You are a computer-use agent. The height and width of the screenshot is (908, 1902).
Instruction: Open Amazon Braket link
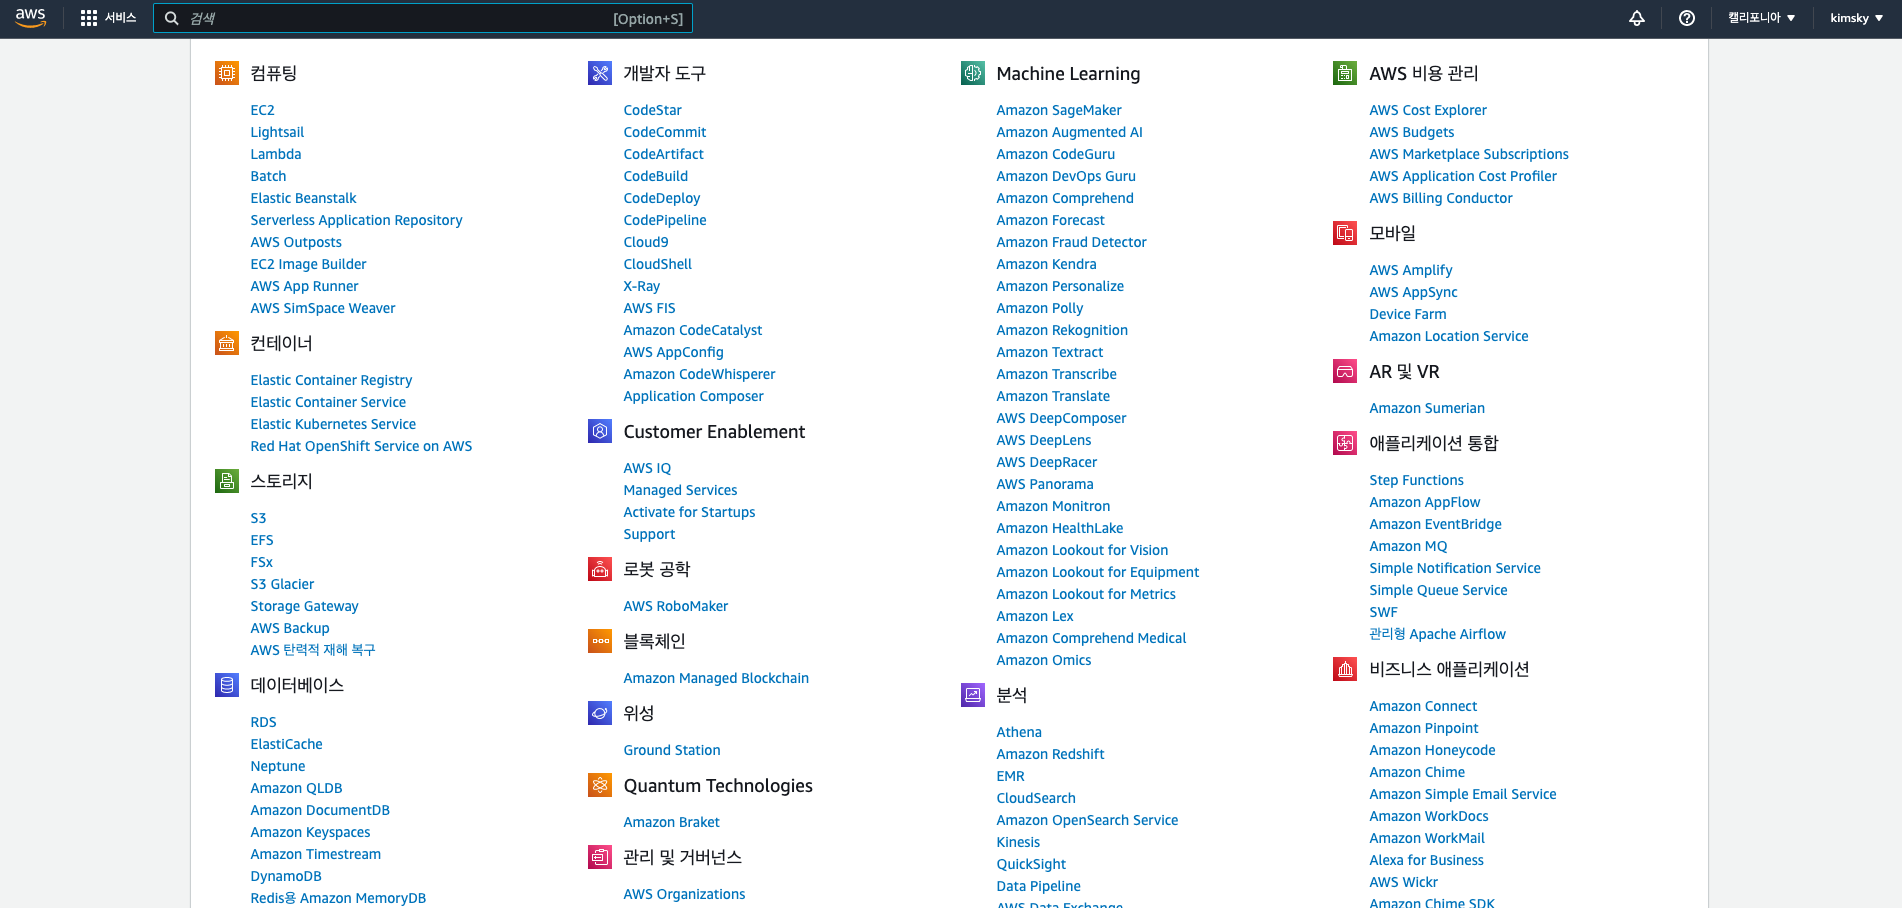[671, 822]
